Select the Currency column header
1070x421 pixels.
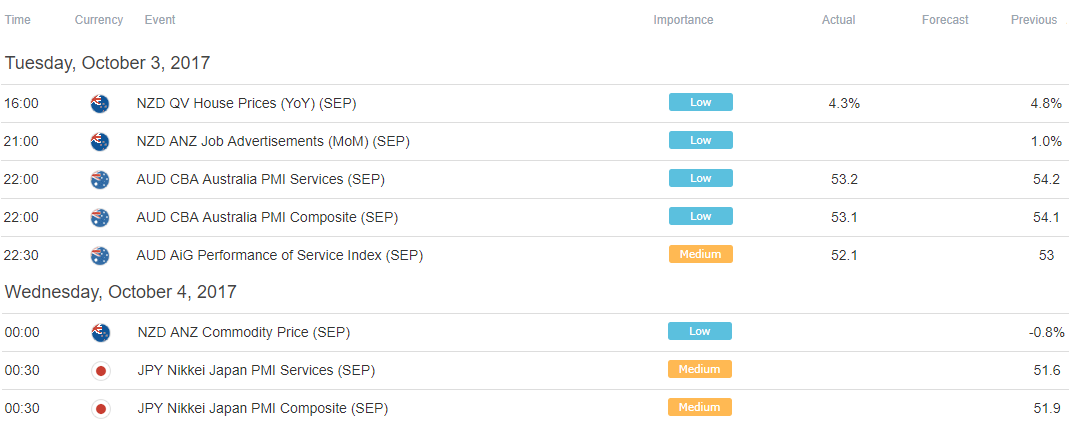pyautogui.click(x=99, y=20)
